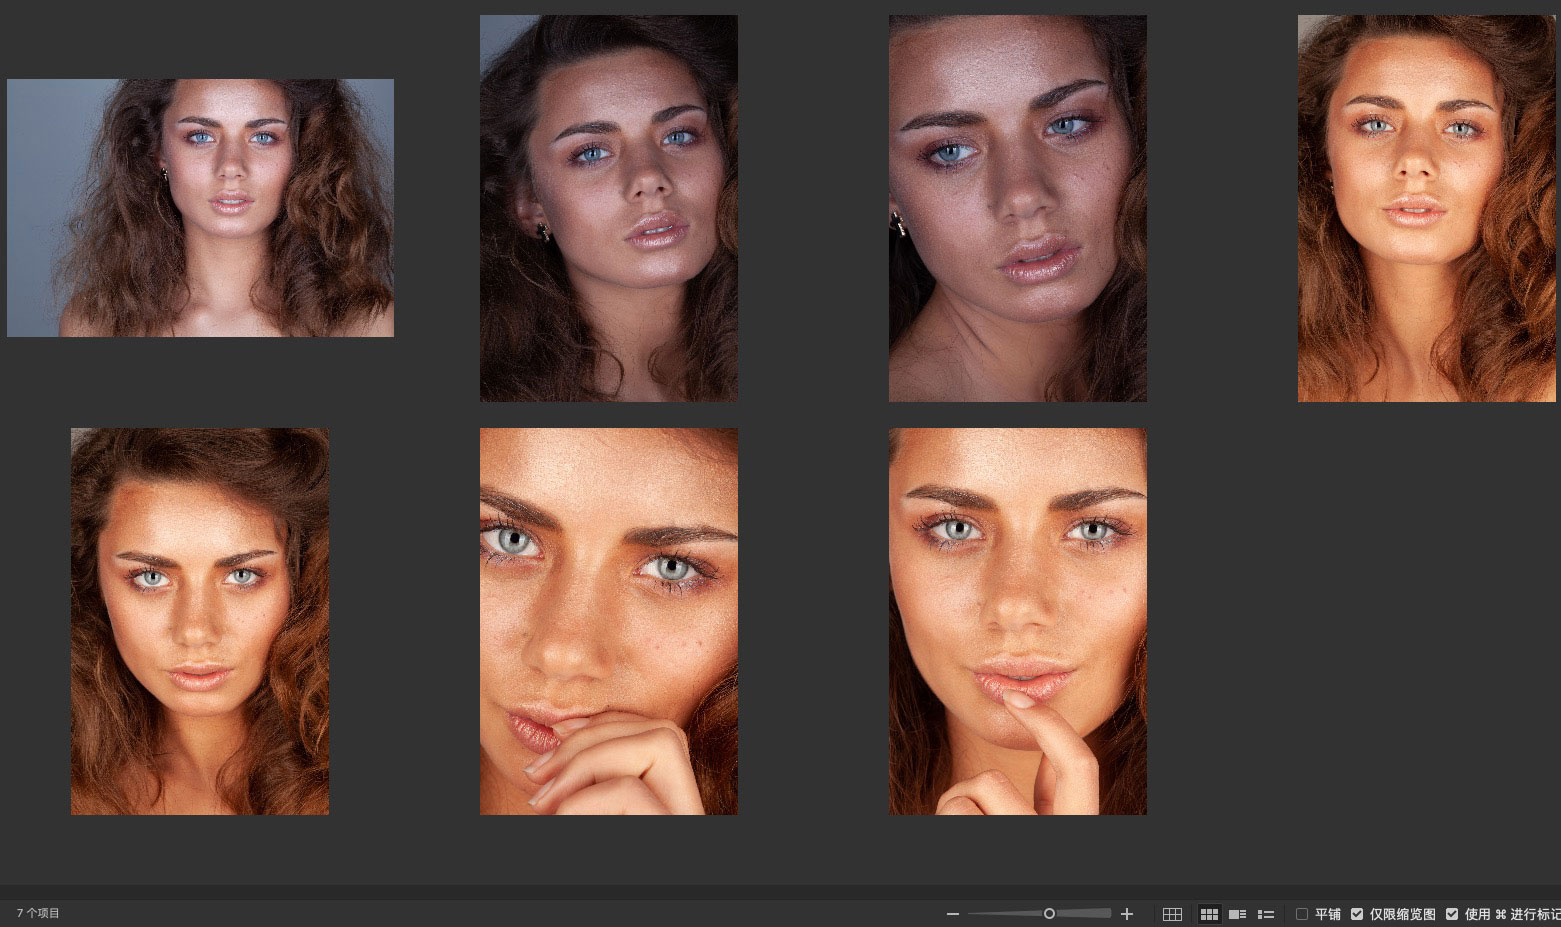Select the second thumbnail in top row
This screenshot has height=927, width=1561.
pos(609,208)
